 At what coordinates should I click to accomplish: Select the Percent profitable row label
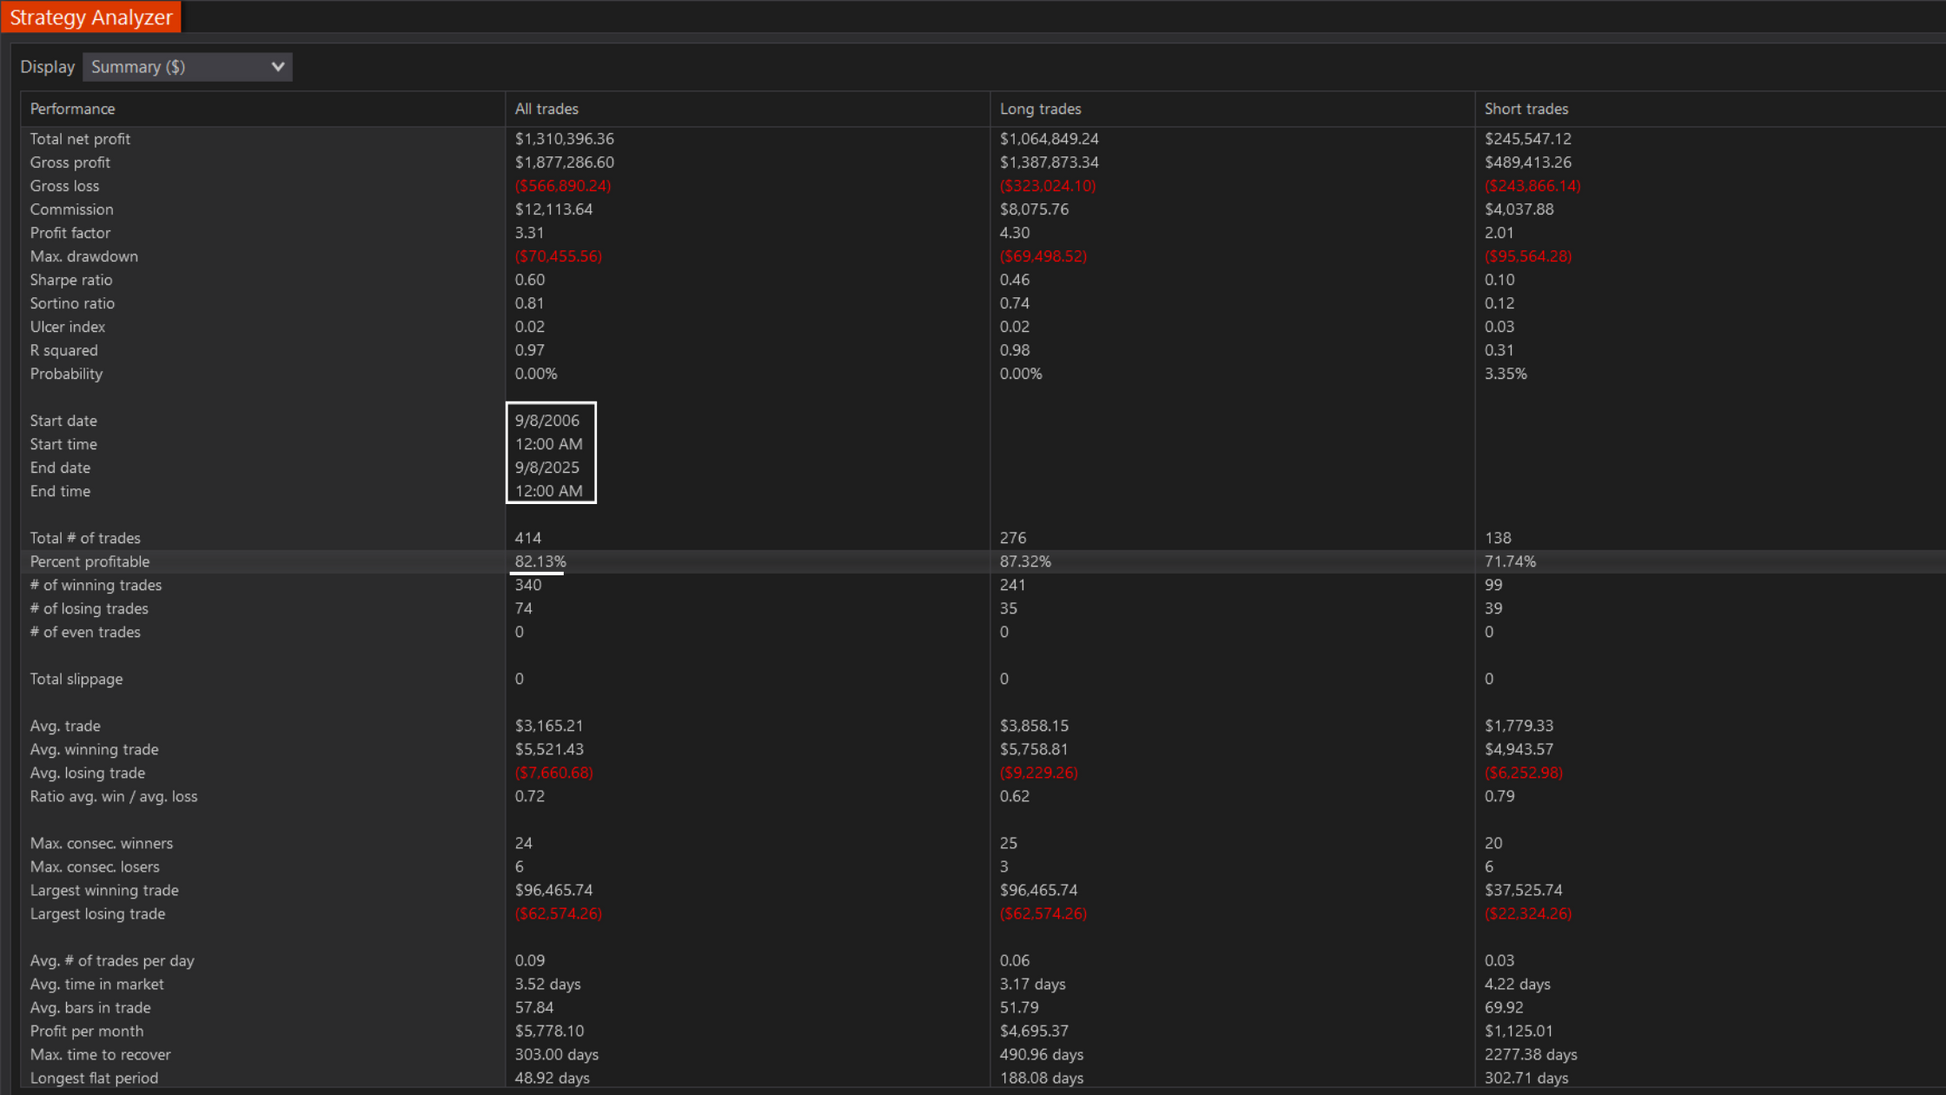tap(89, 562)
